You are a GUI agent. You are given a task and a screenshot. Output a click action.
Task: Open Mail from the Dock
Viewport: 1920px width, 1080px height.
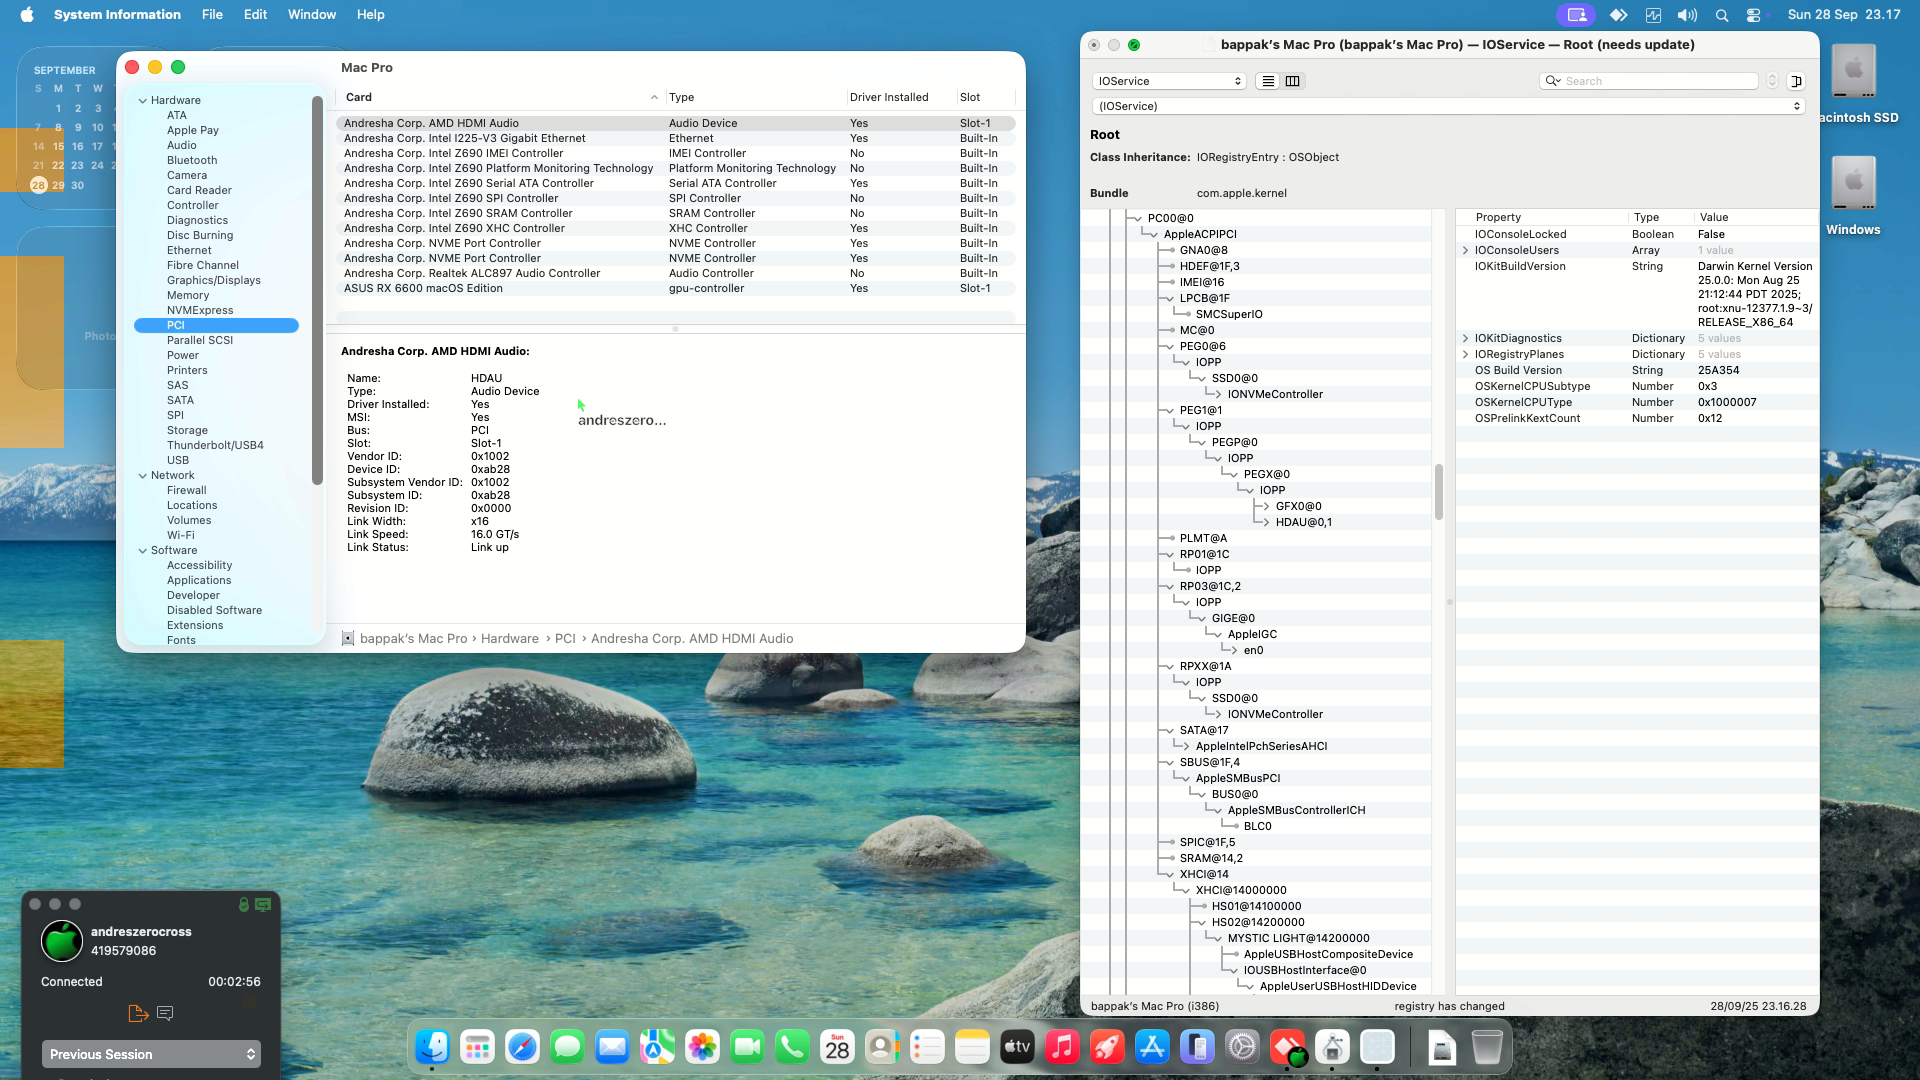[x=612, y=1047]
